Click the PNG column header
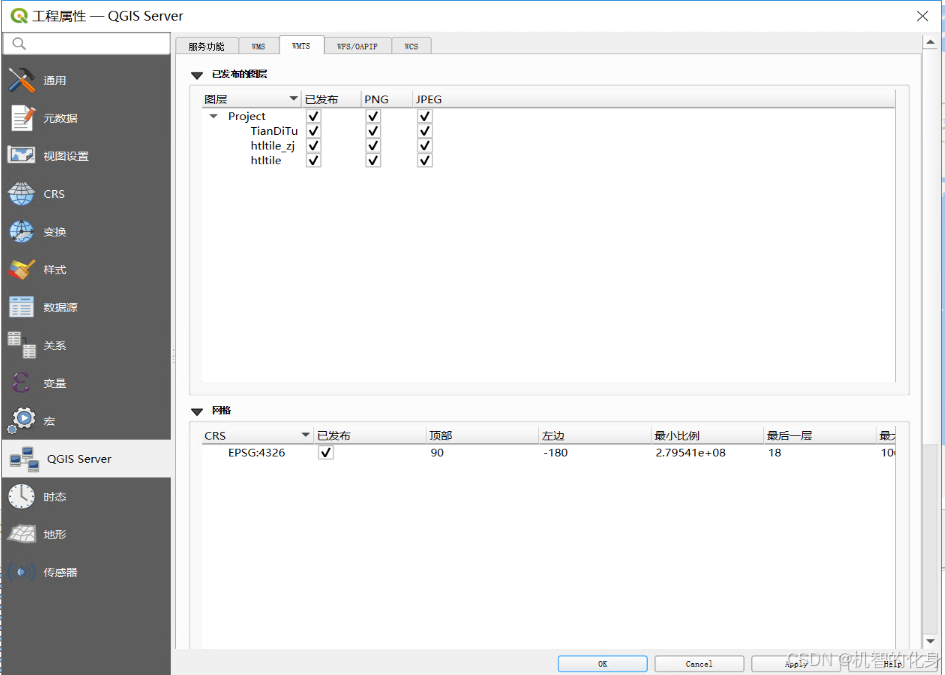Image resolution: width=945 pixels, height=675 pixels. tap(386, 99)
